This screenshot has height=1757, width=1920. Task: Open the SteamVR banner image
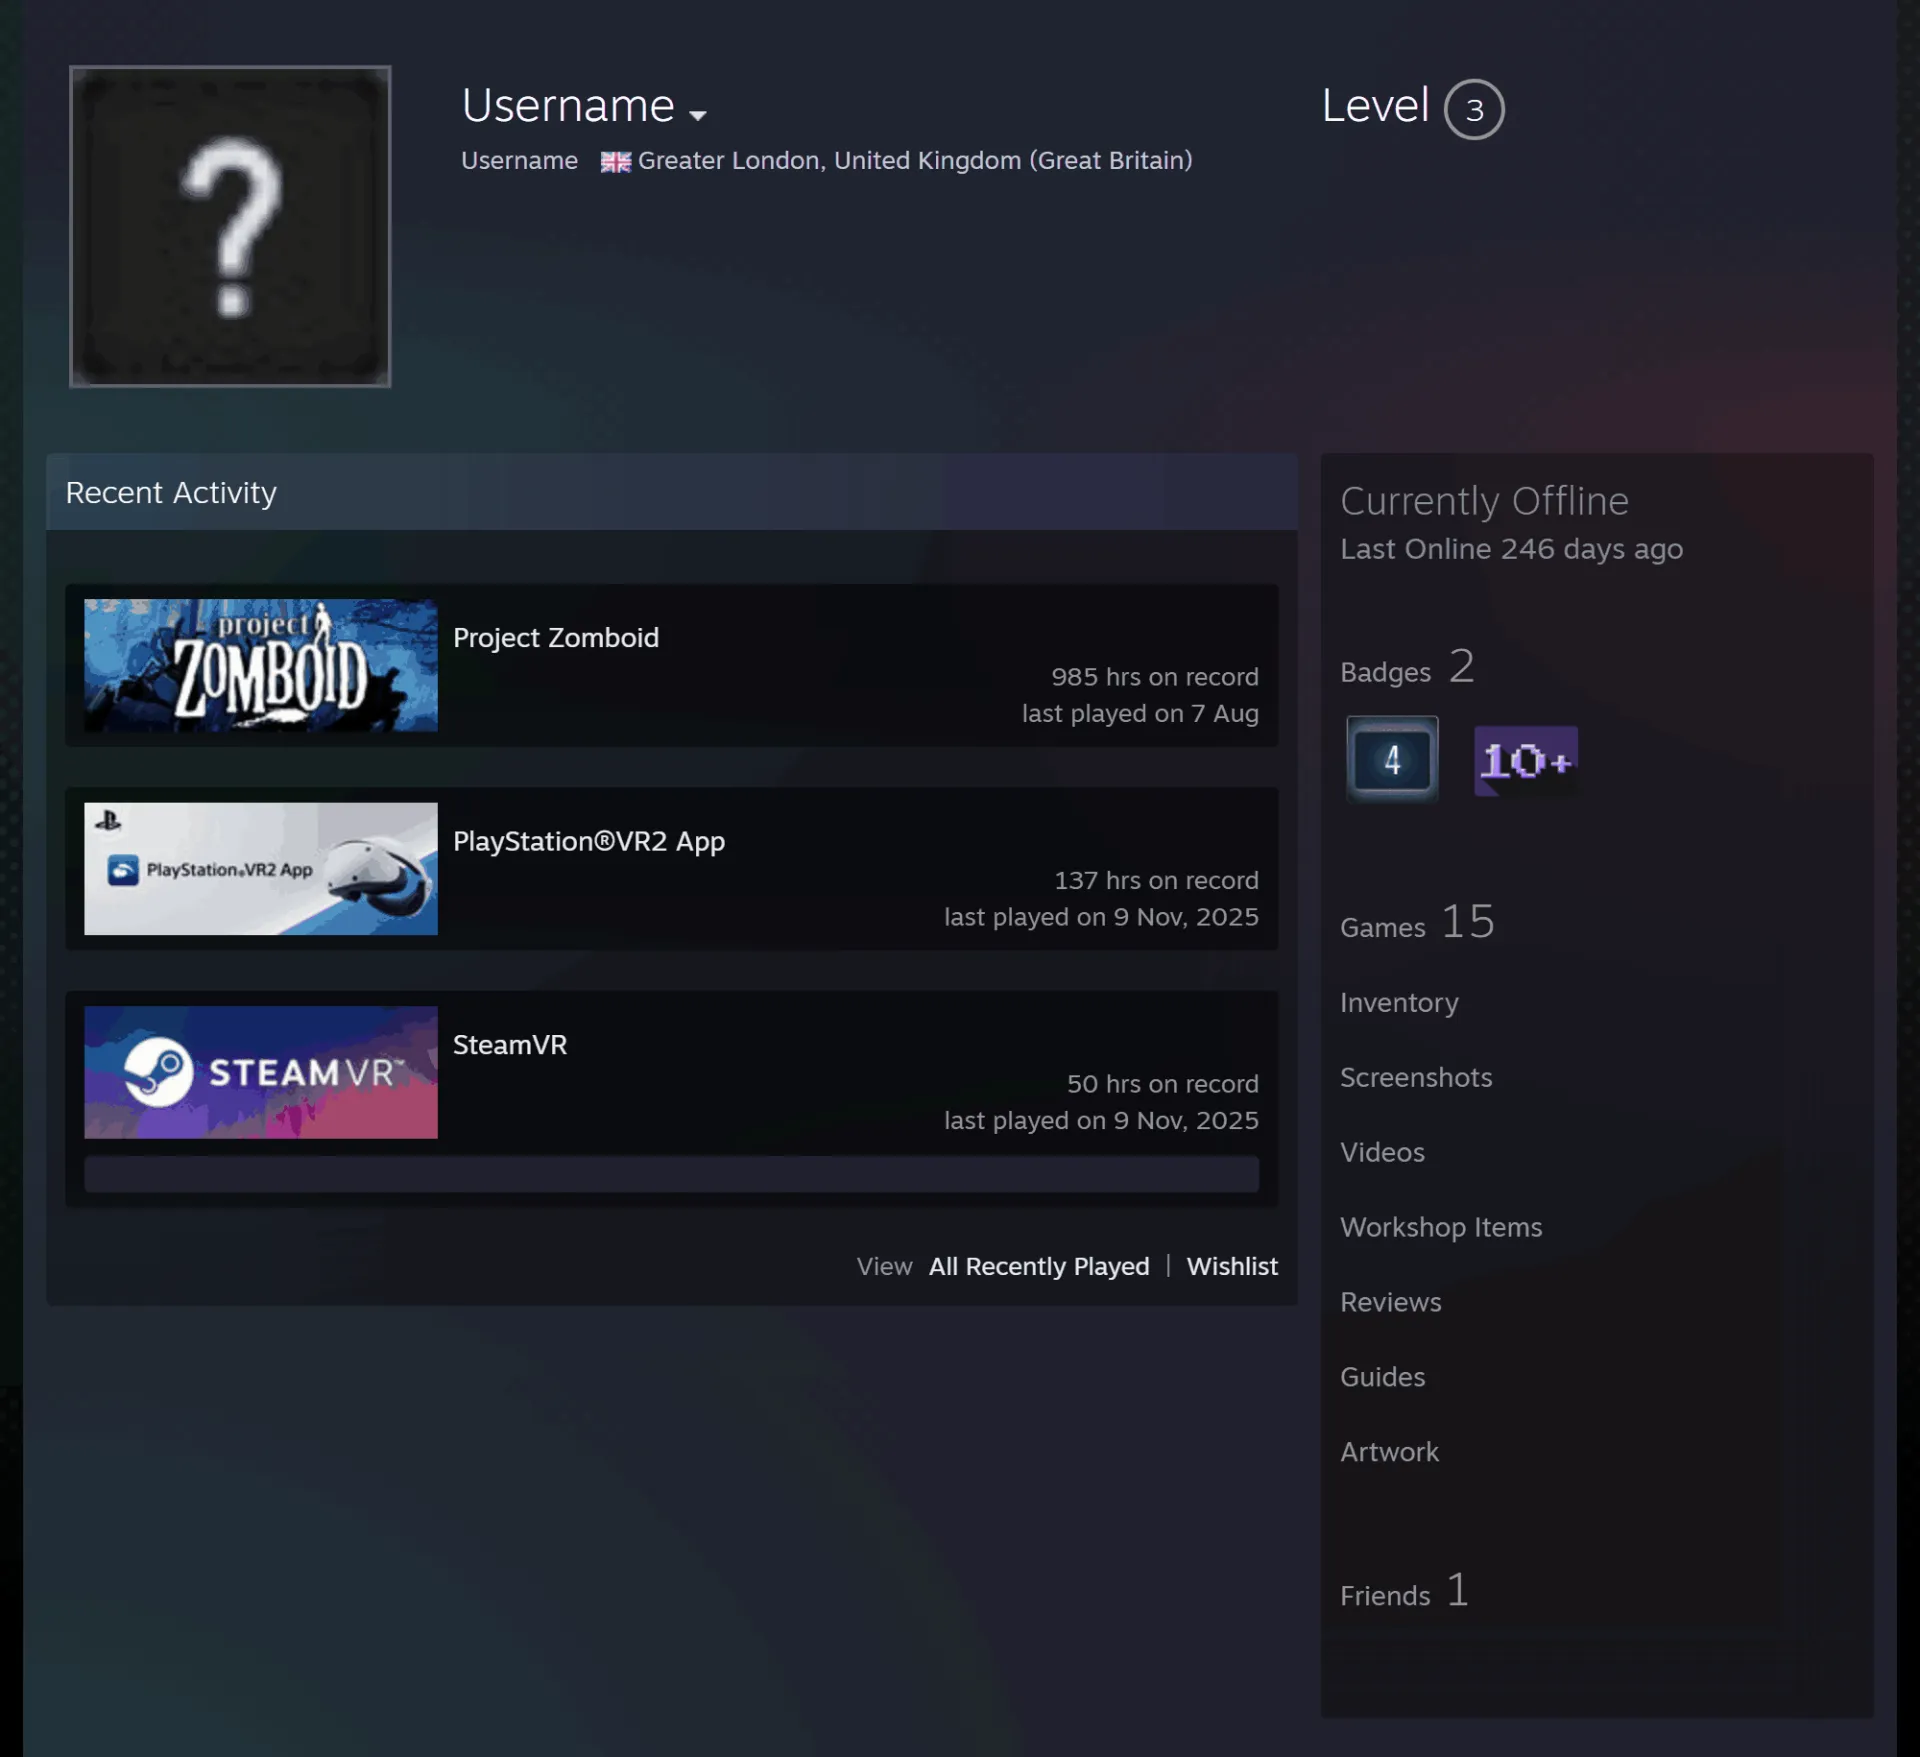(261, 1072)
